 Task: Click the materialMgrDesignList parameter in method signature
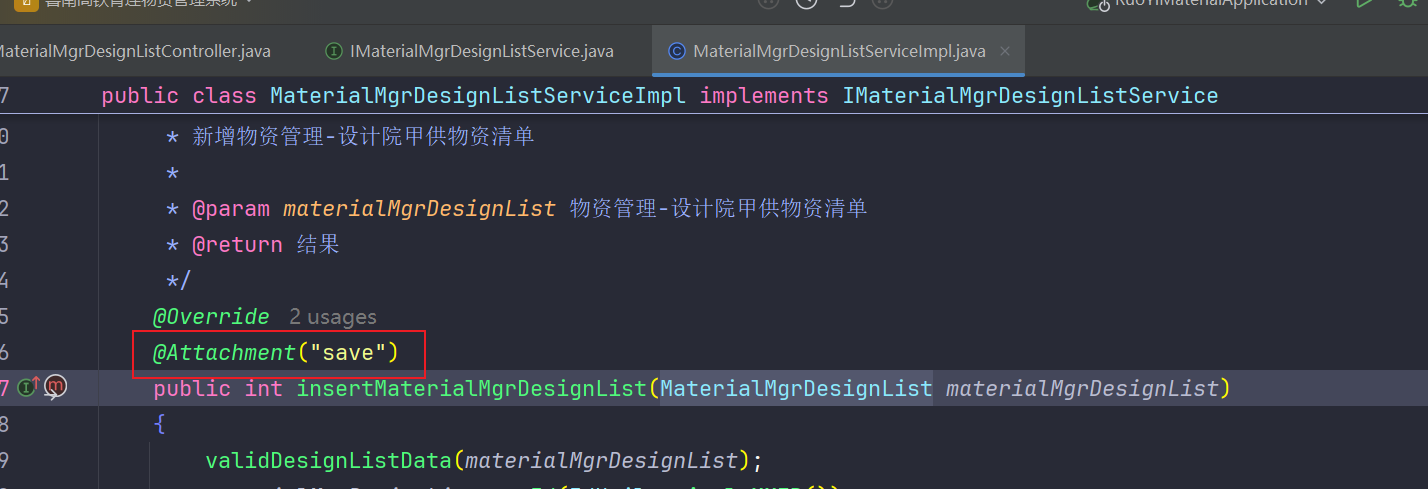[1082, 388]
